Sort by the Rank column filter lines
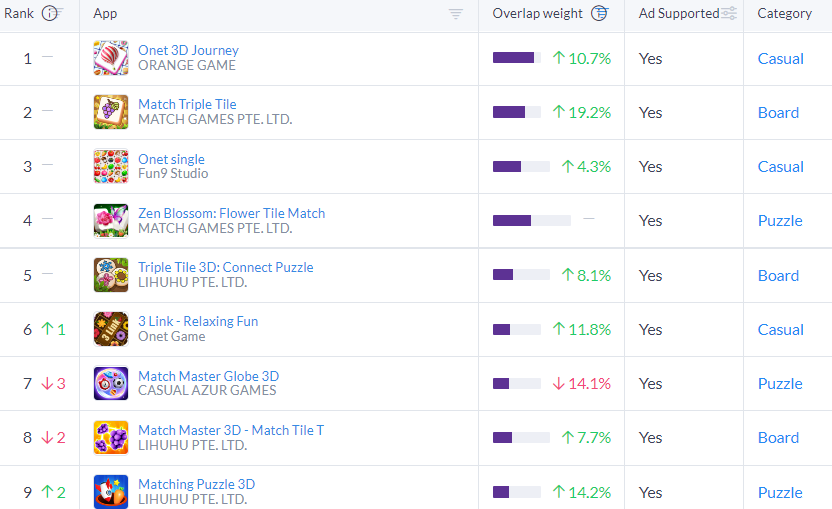The image size is (832, 509). pos(59,12)
